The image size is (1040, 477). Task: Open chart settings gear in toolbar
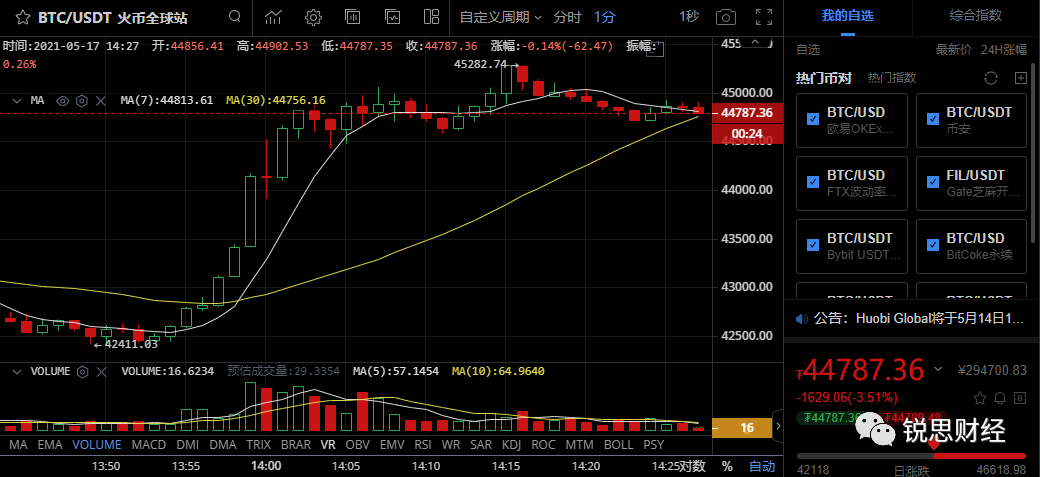pyautogui.click(x=313, y=17)
